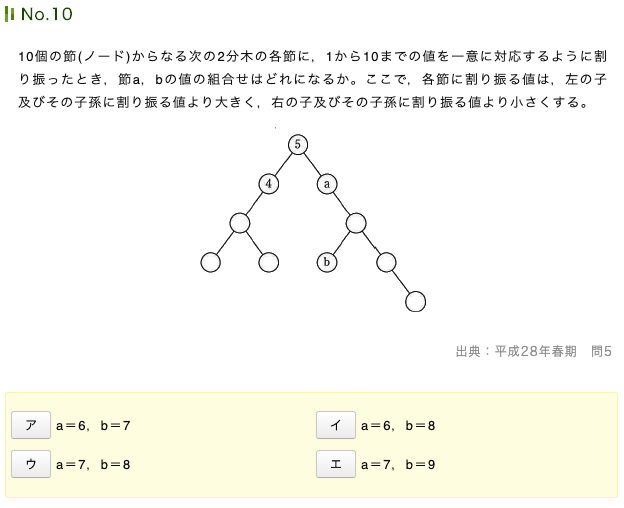624x508 pixels.
Task: Click the "No.10" question heading
Action: 46,16
